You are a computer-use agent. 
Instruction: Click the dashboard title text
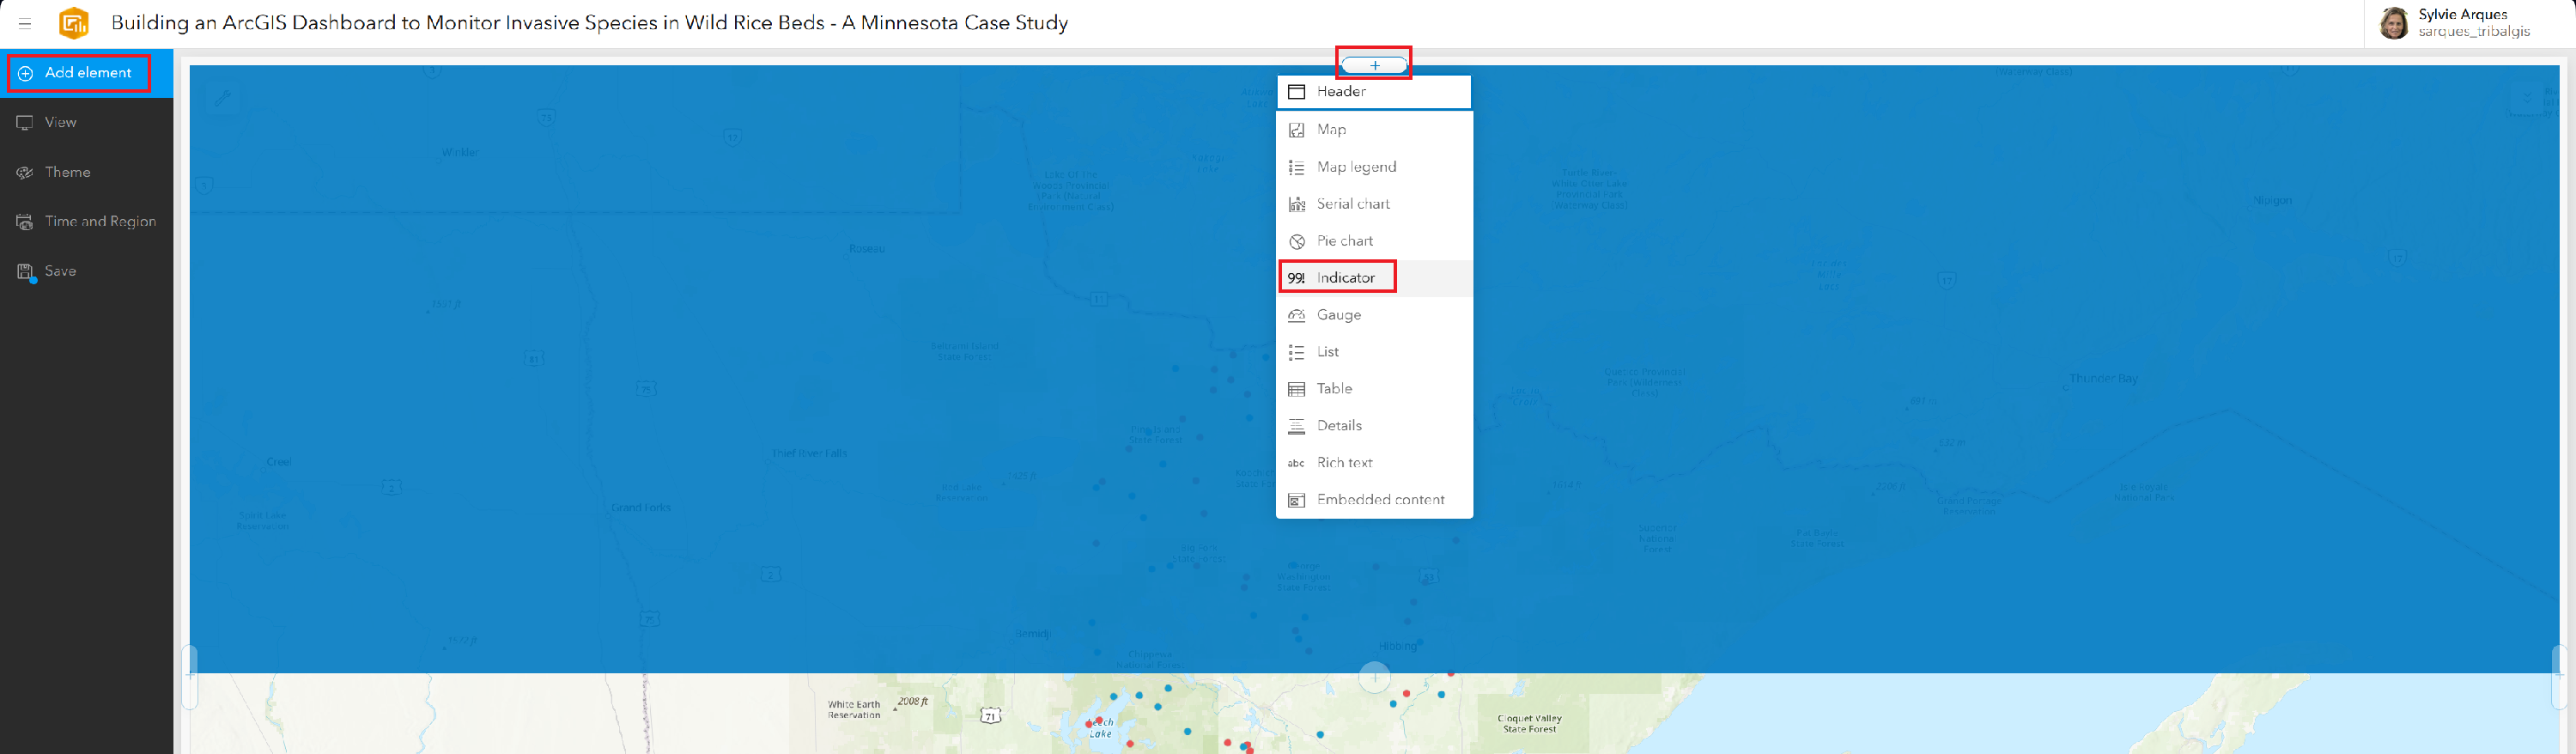click(590, 22)
